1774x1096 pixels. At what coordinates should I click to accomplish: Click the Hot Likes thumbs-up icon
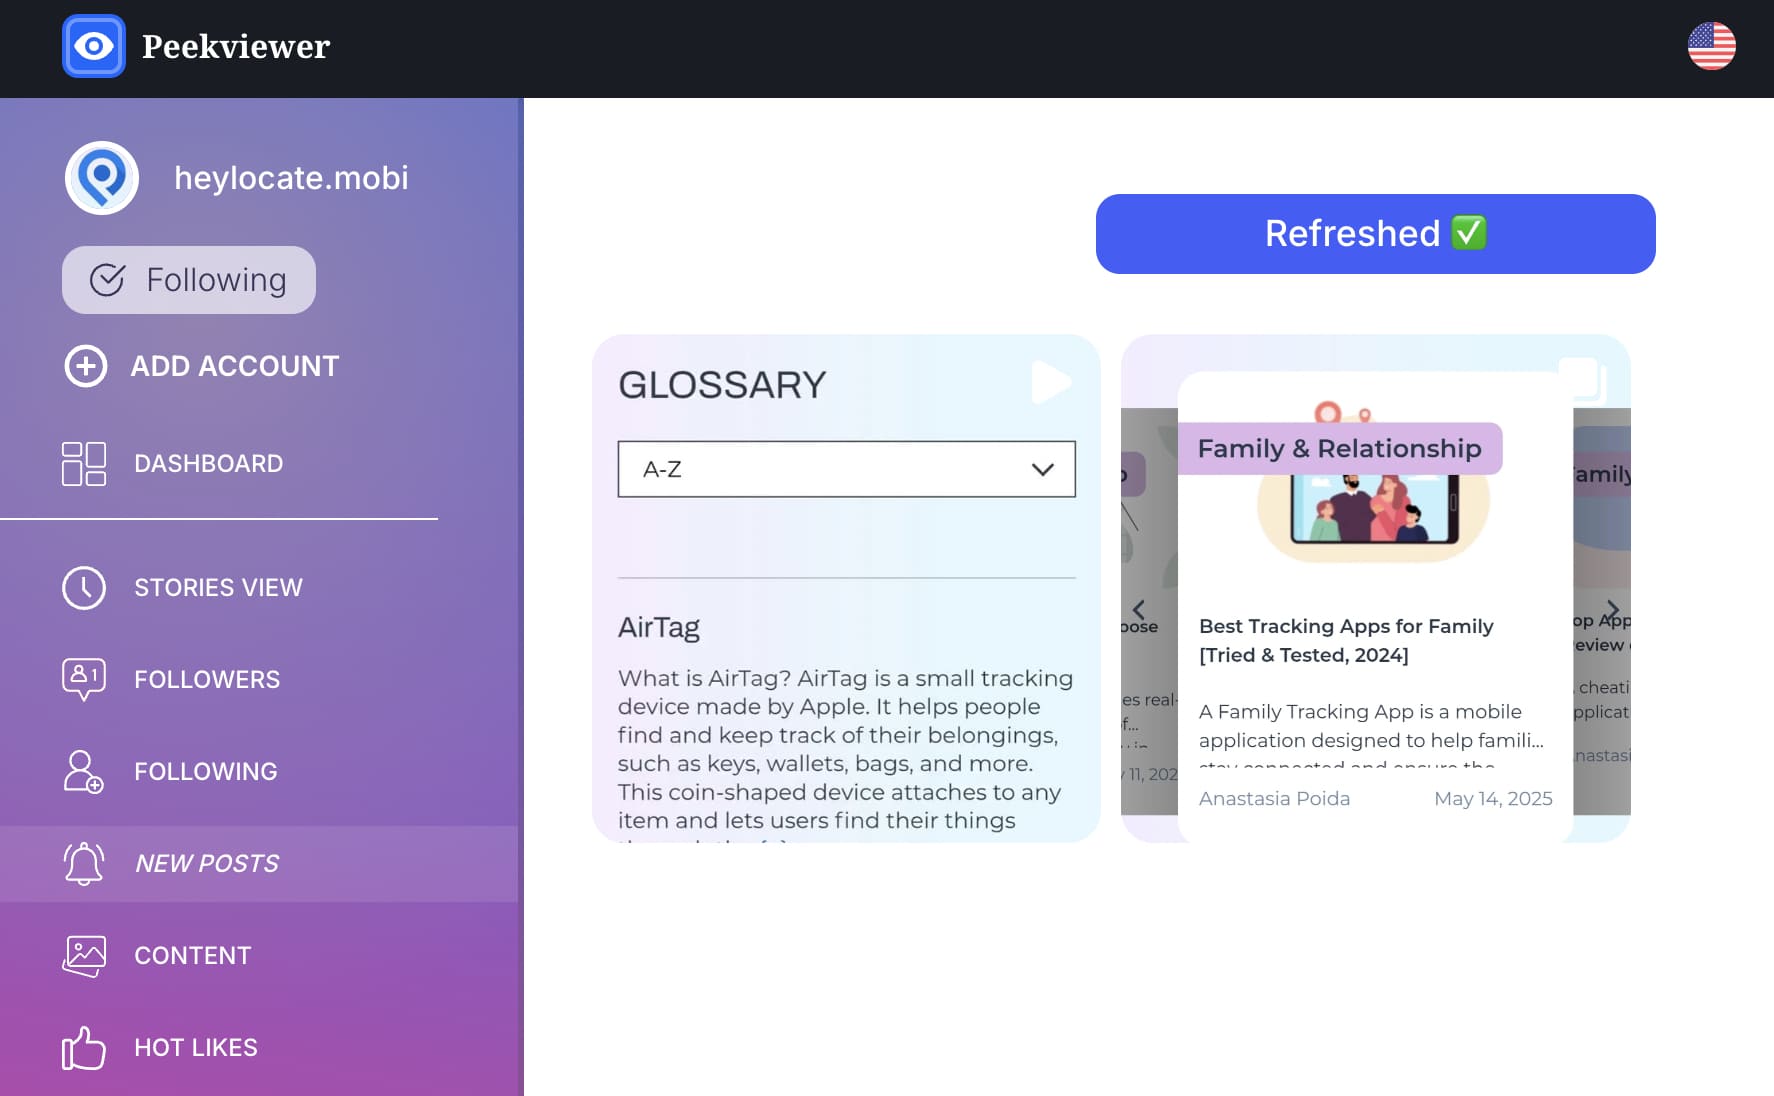click(84, 1048)
